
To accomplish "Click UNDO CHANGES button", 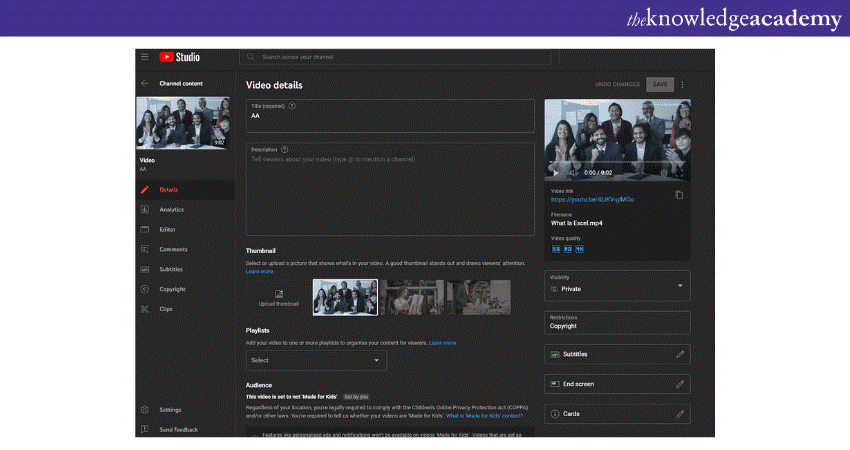I will 616,85.
